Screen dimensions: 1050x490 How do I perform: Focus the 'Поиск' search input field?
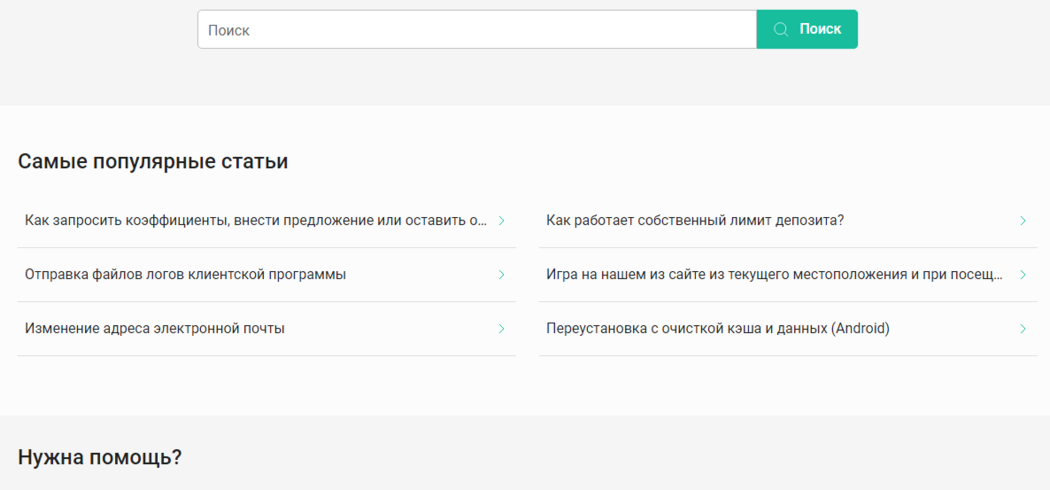(476, 30)
